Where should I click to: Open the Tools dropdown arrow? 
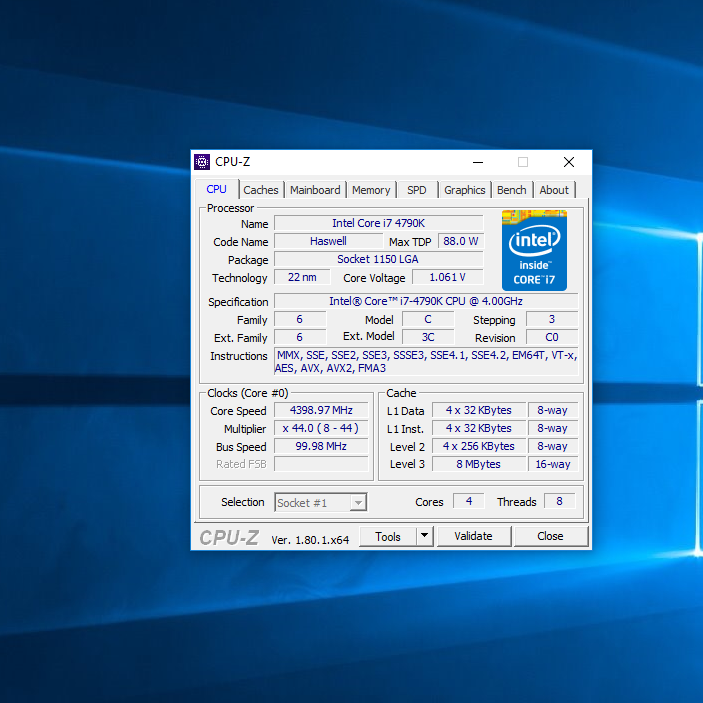coord(425,536)
